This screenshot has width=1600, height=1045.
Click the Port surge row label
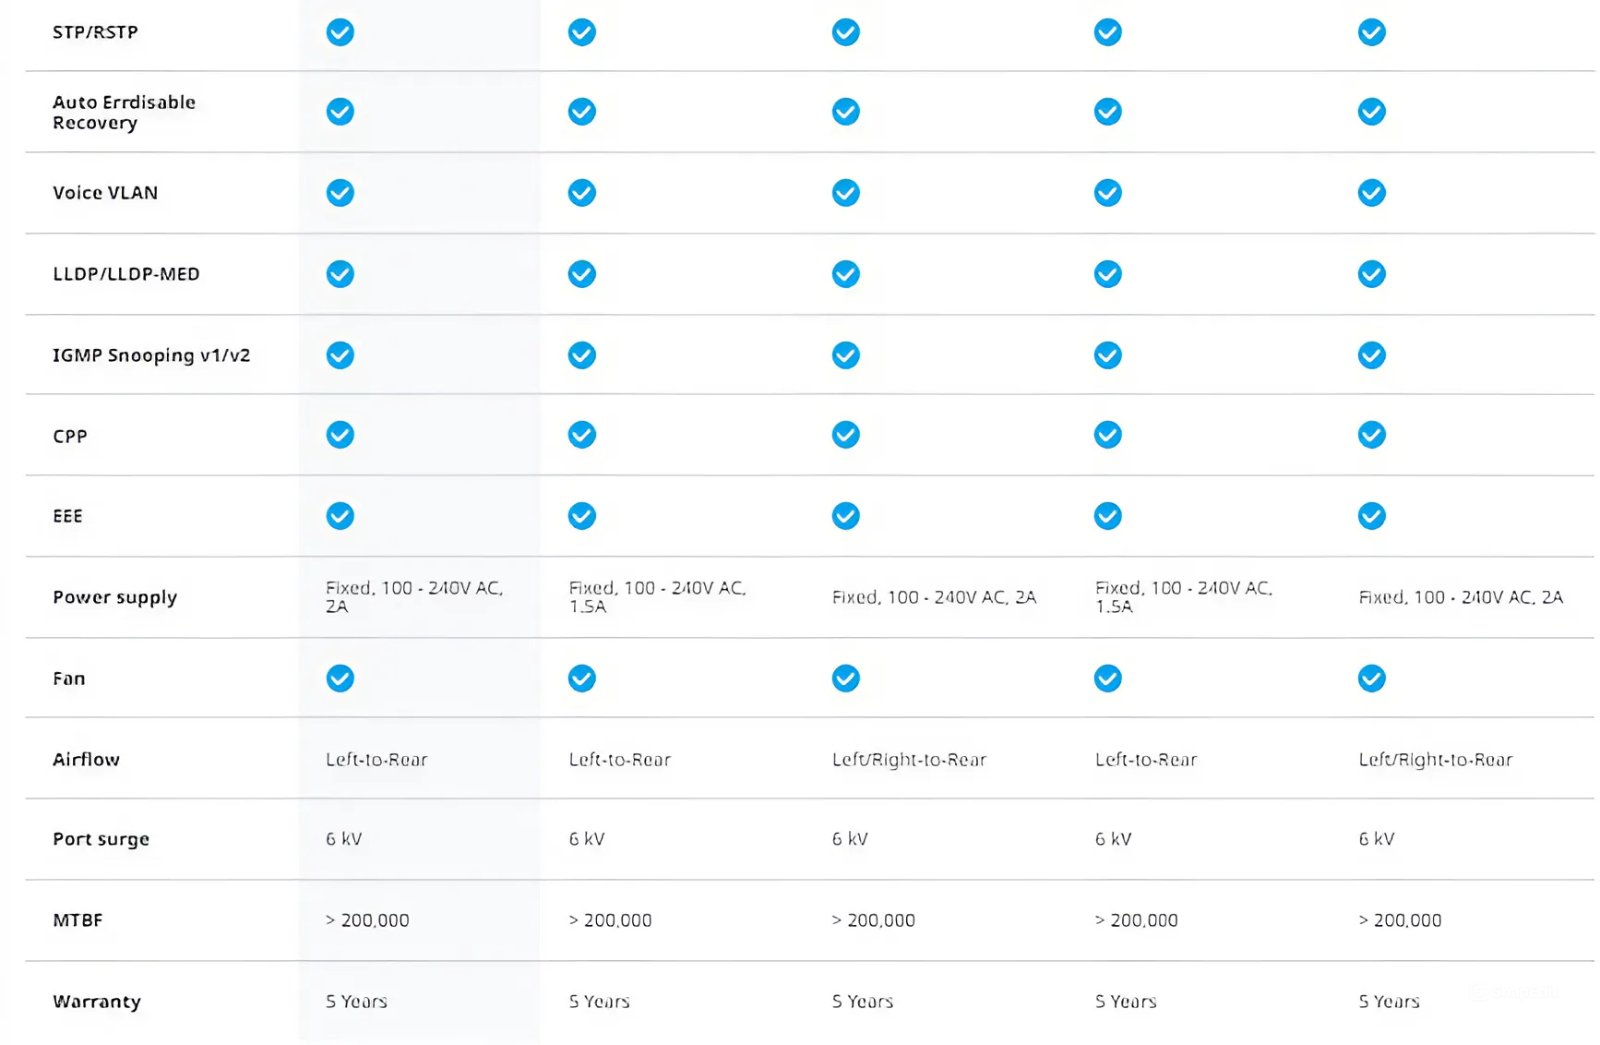tap(101, 839)
